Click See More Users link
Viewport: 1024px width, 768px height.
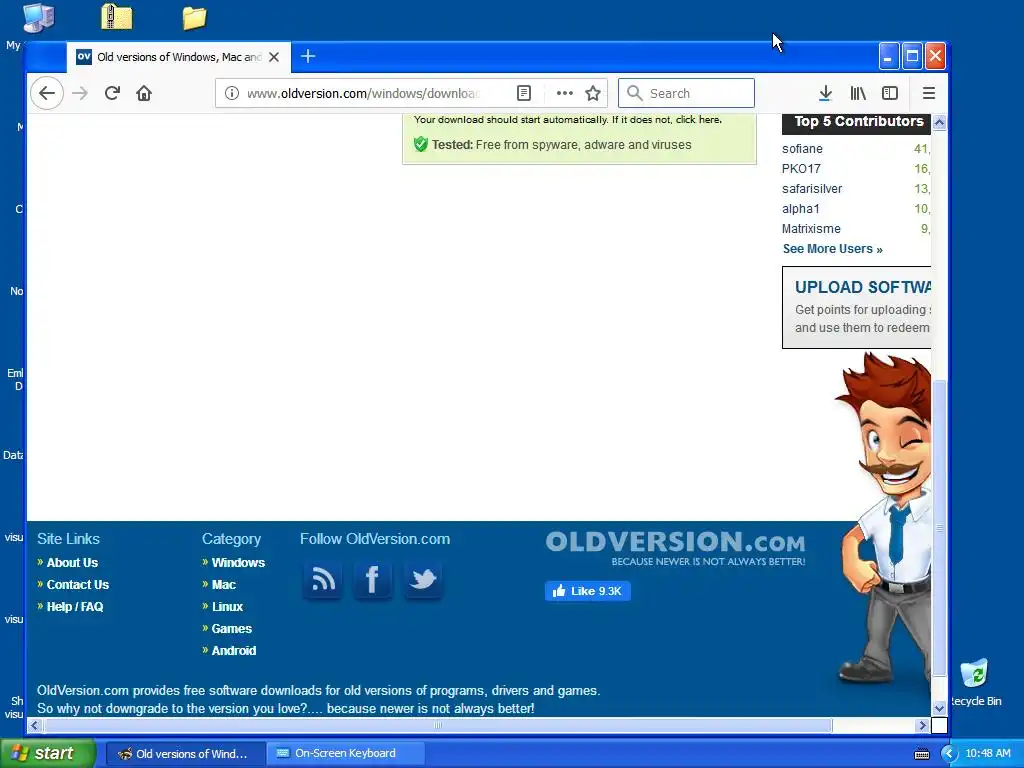pos(833,249)
